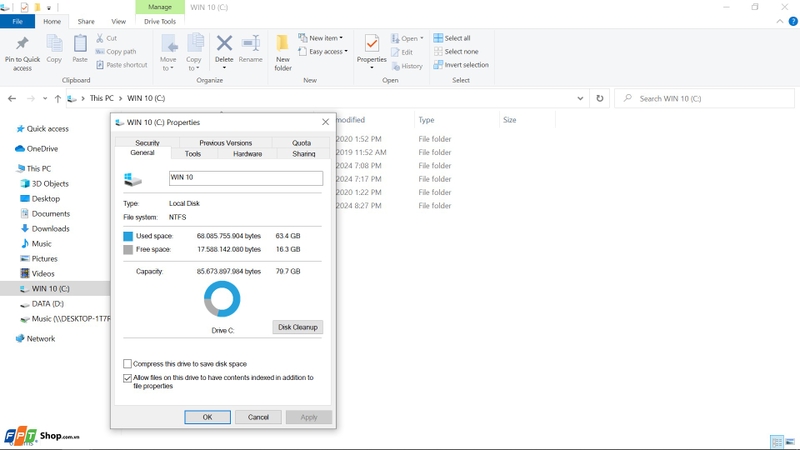Viewport: 800px width, 450px height.
Task: Open Security tab in Properties dialog
Action: [147, 143]
